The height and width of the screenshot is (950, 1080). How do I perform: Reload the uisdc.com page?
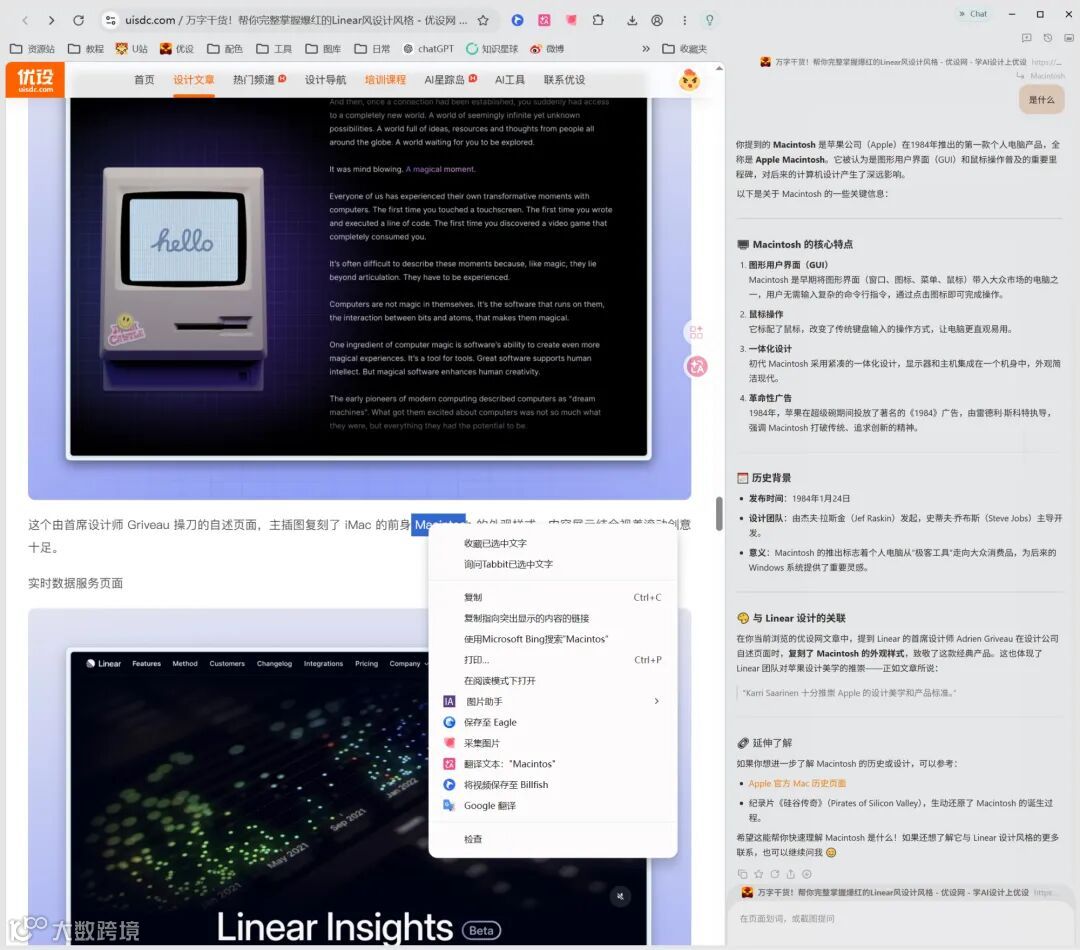click(79, 21)
